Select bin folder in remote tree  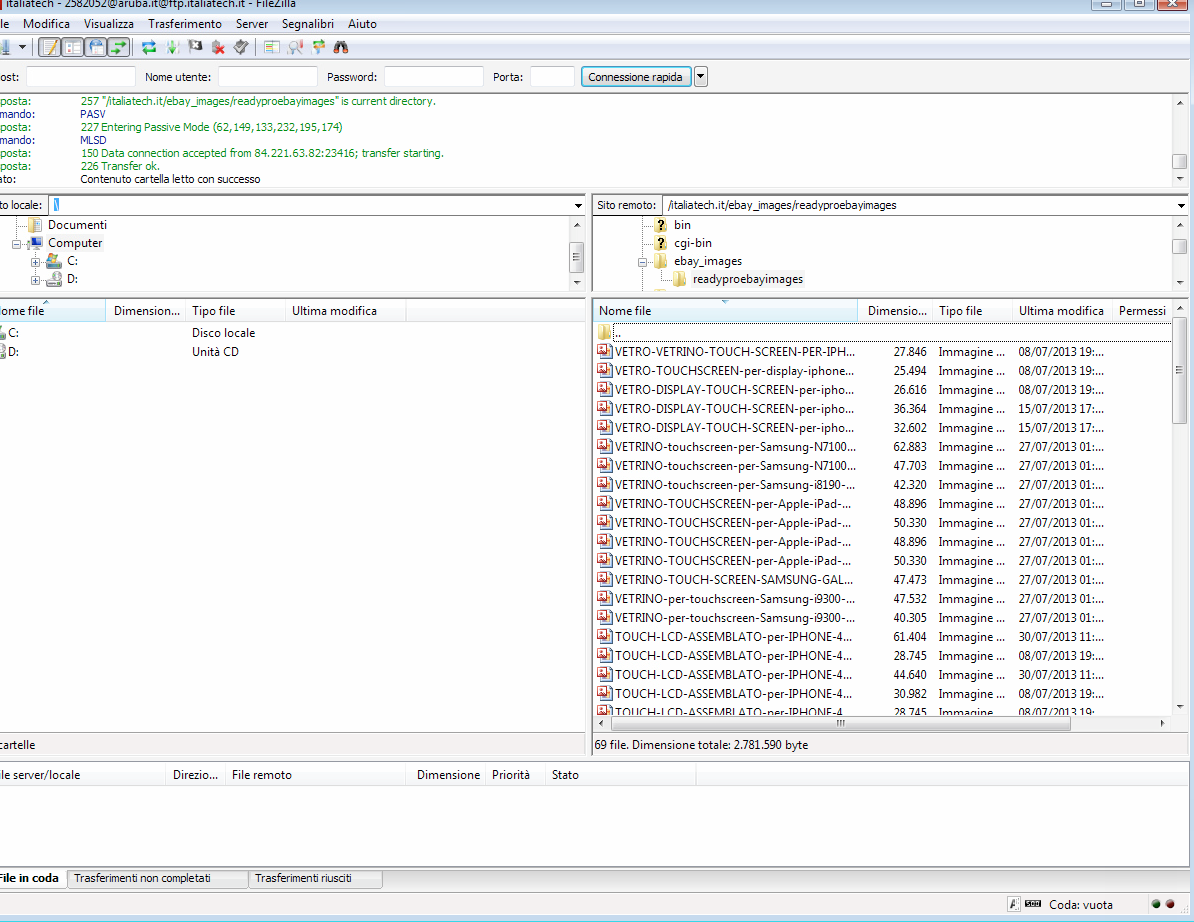pos(682,225)
